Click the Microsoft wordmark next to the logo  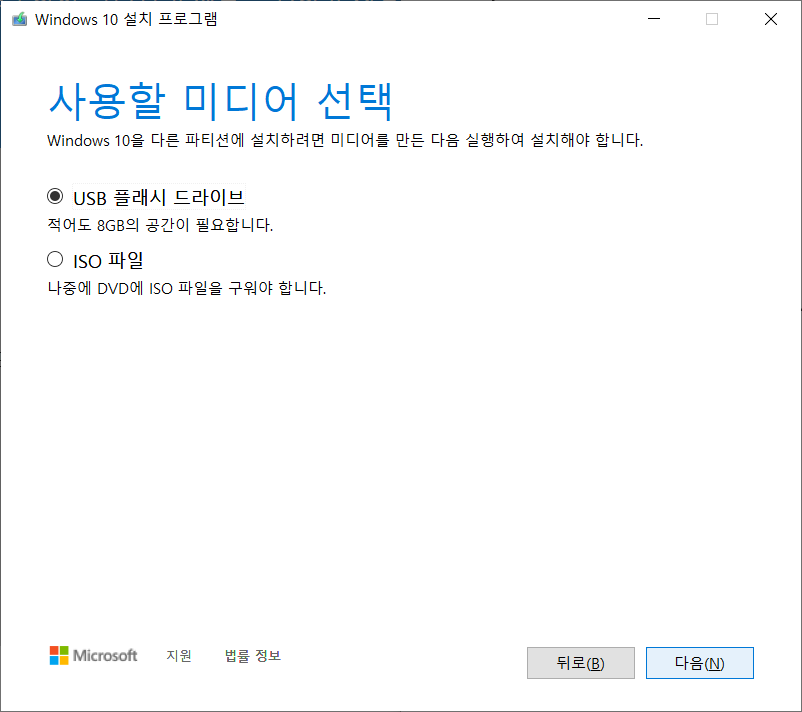(x=105, y=656)
